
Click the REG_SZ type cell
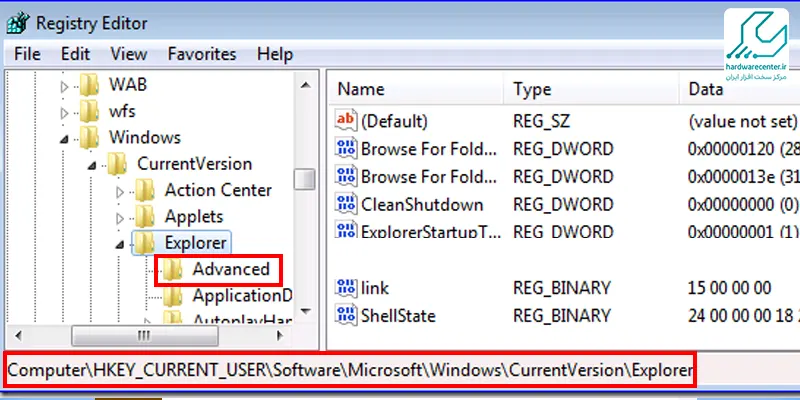pyautogui.click(x=542, y=121)
